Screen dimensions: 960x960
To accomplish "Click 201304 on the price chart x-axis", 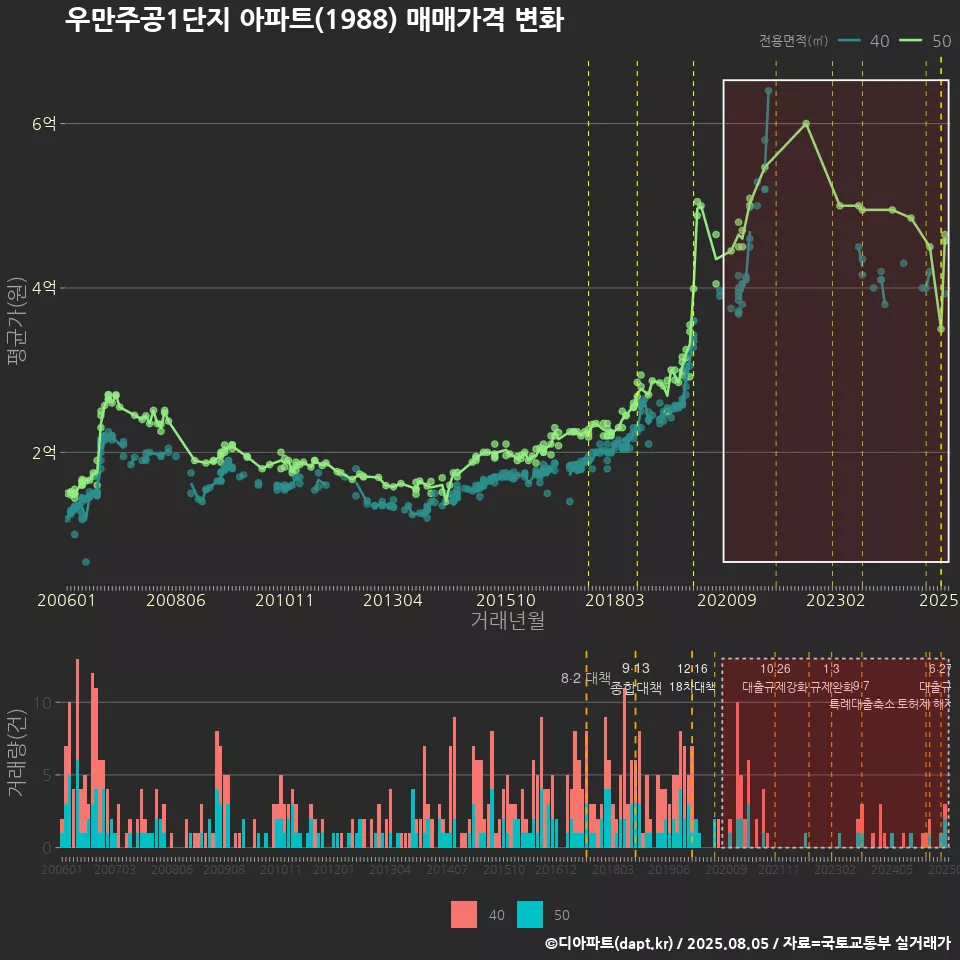I will click(392, 600).
